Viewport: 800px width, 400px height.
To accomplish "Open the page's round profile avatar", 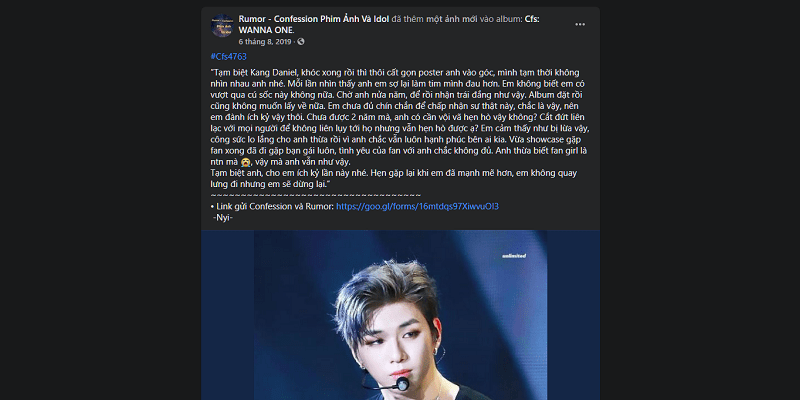I will [223, 26].
